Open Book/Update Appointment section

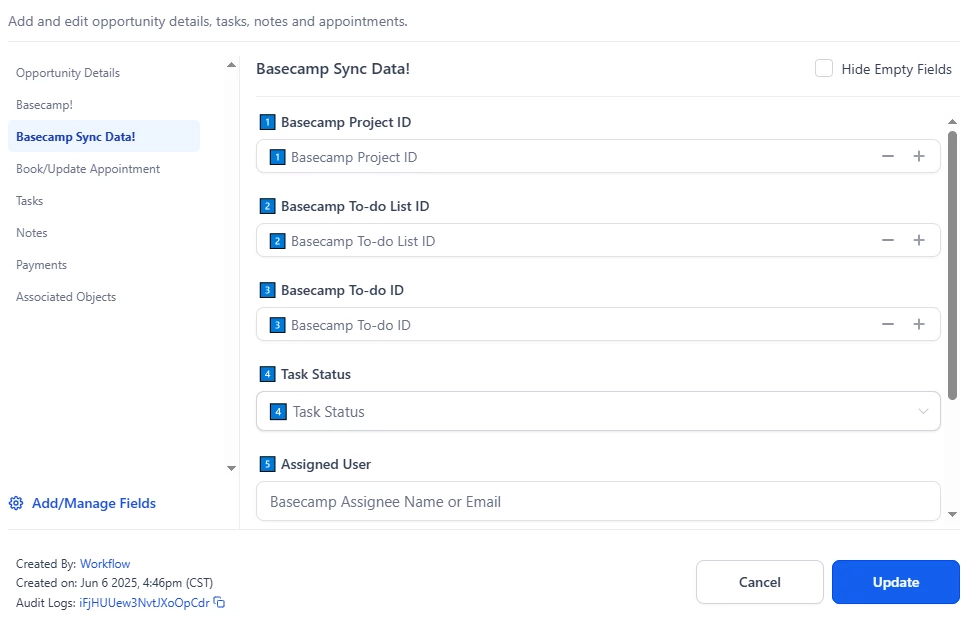click(x=88, y=169)
